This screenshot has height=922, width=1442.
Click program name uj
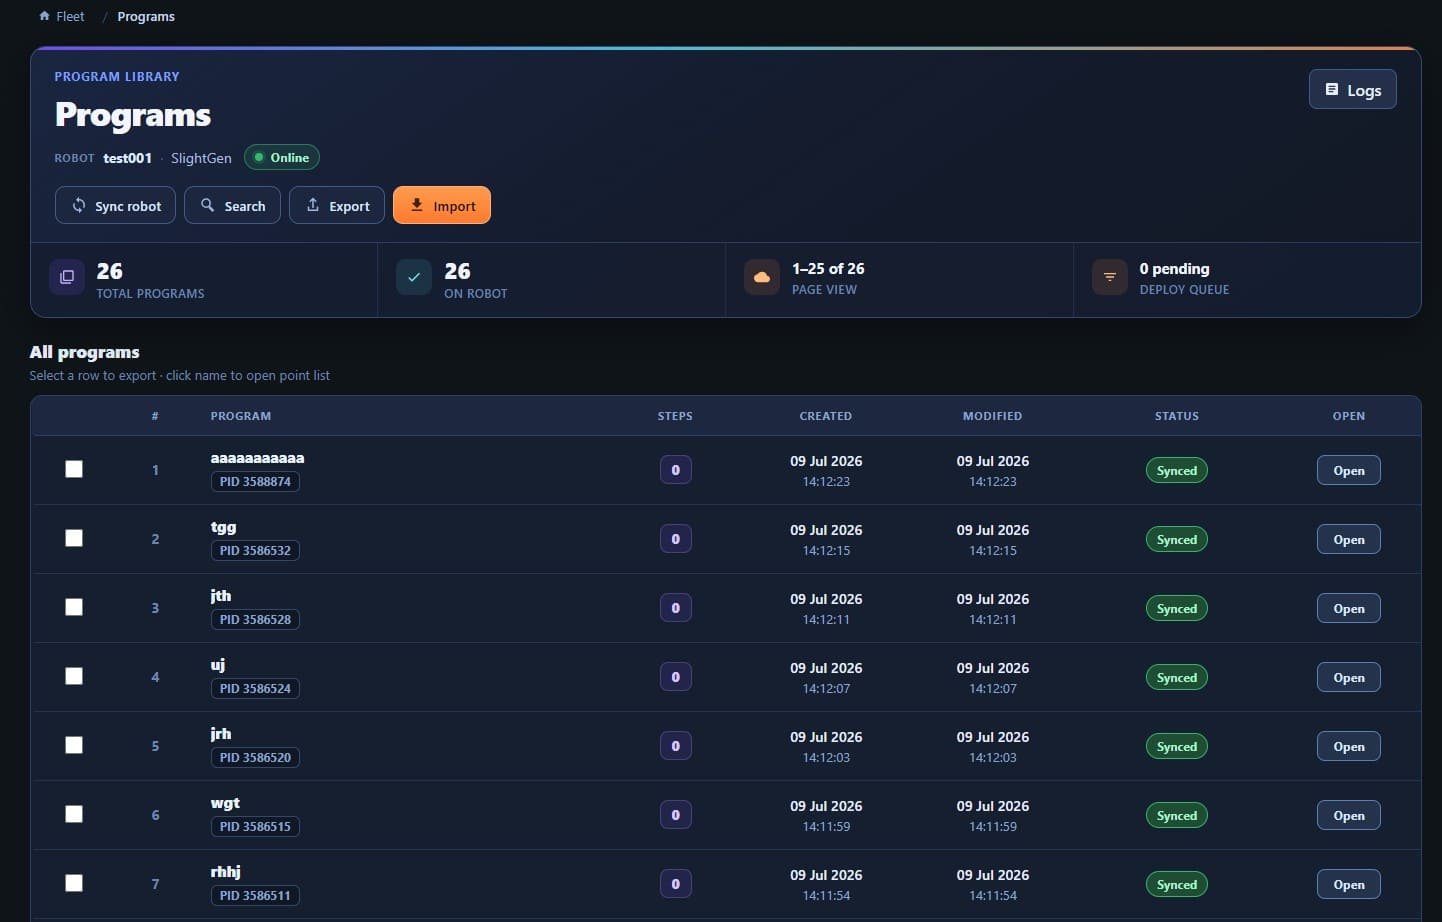217,665
